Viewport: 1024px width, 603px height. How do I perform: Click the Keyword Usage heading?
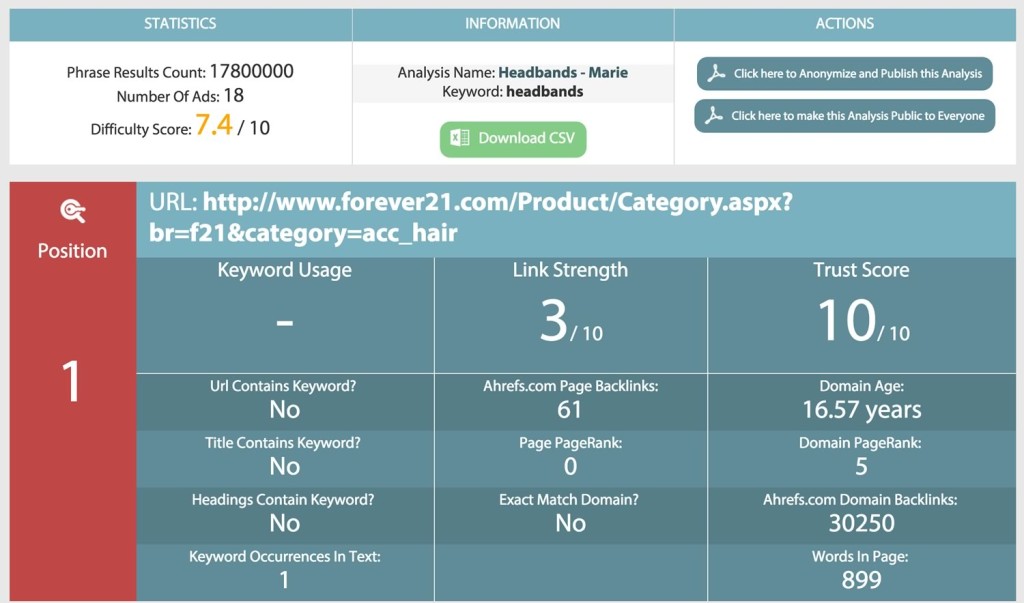click(x=285, y=270)
